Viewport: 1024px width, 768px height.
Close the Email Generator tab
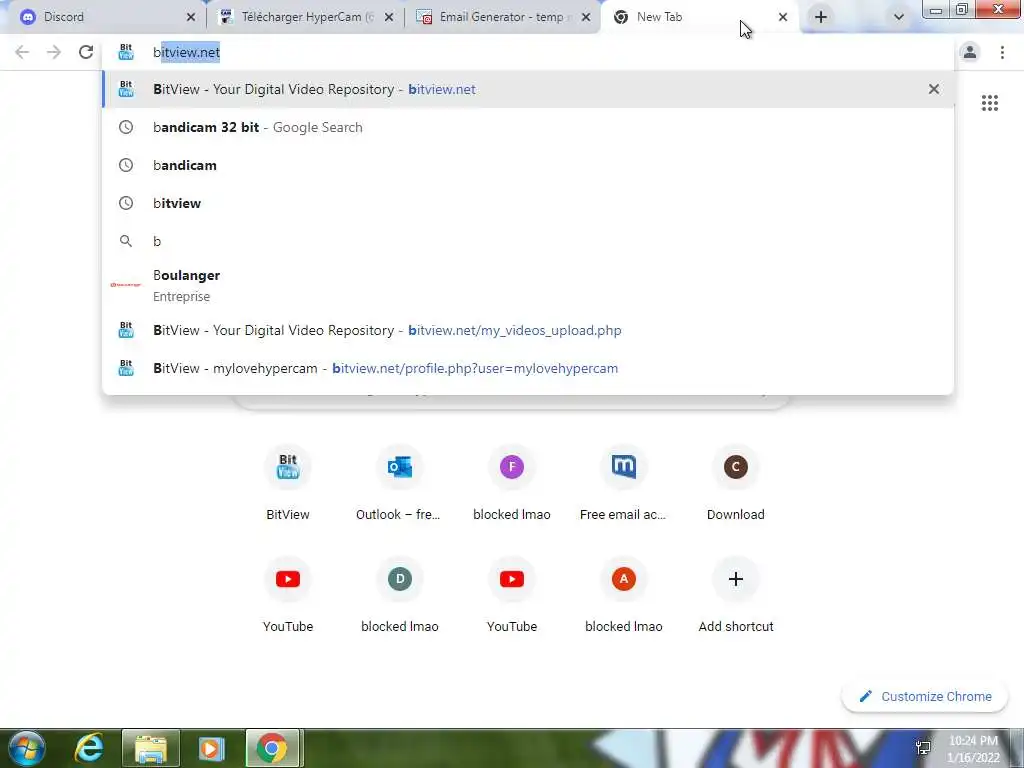tap(586, 18)
